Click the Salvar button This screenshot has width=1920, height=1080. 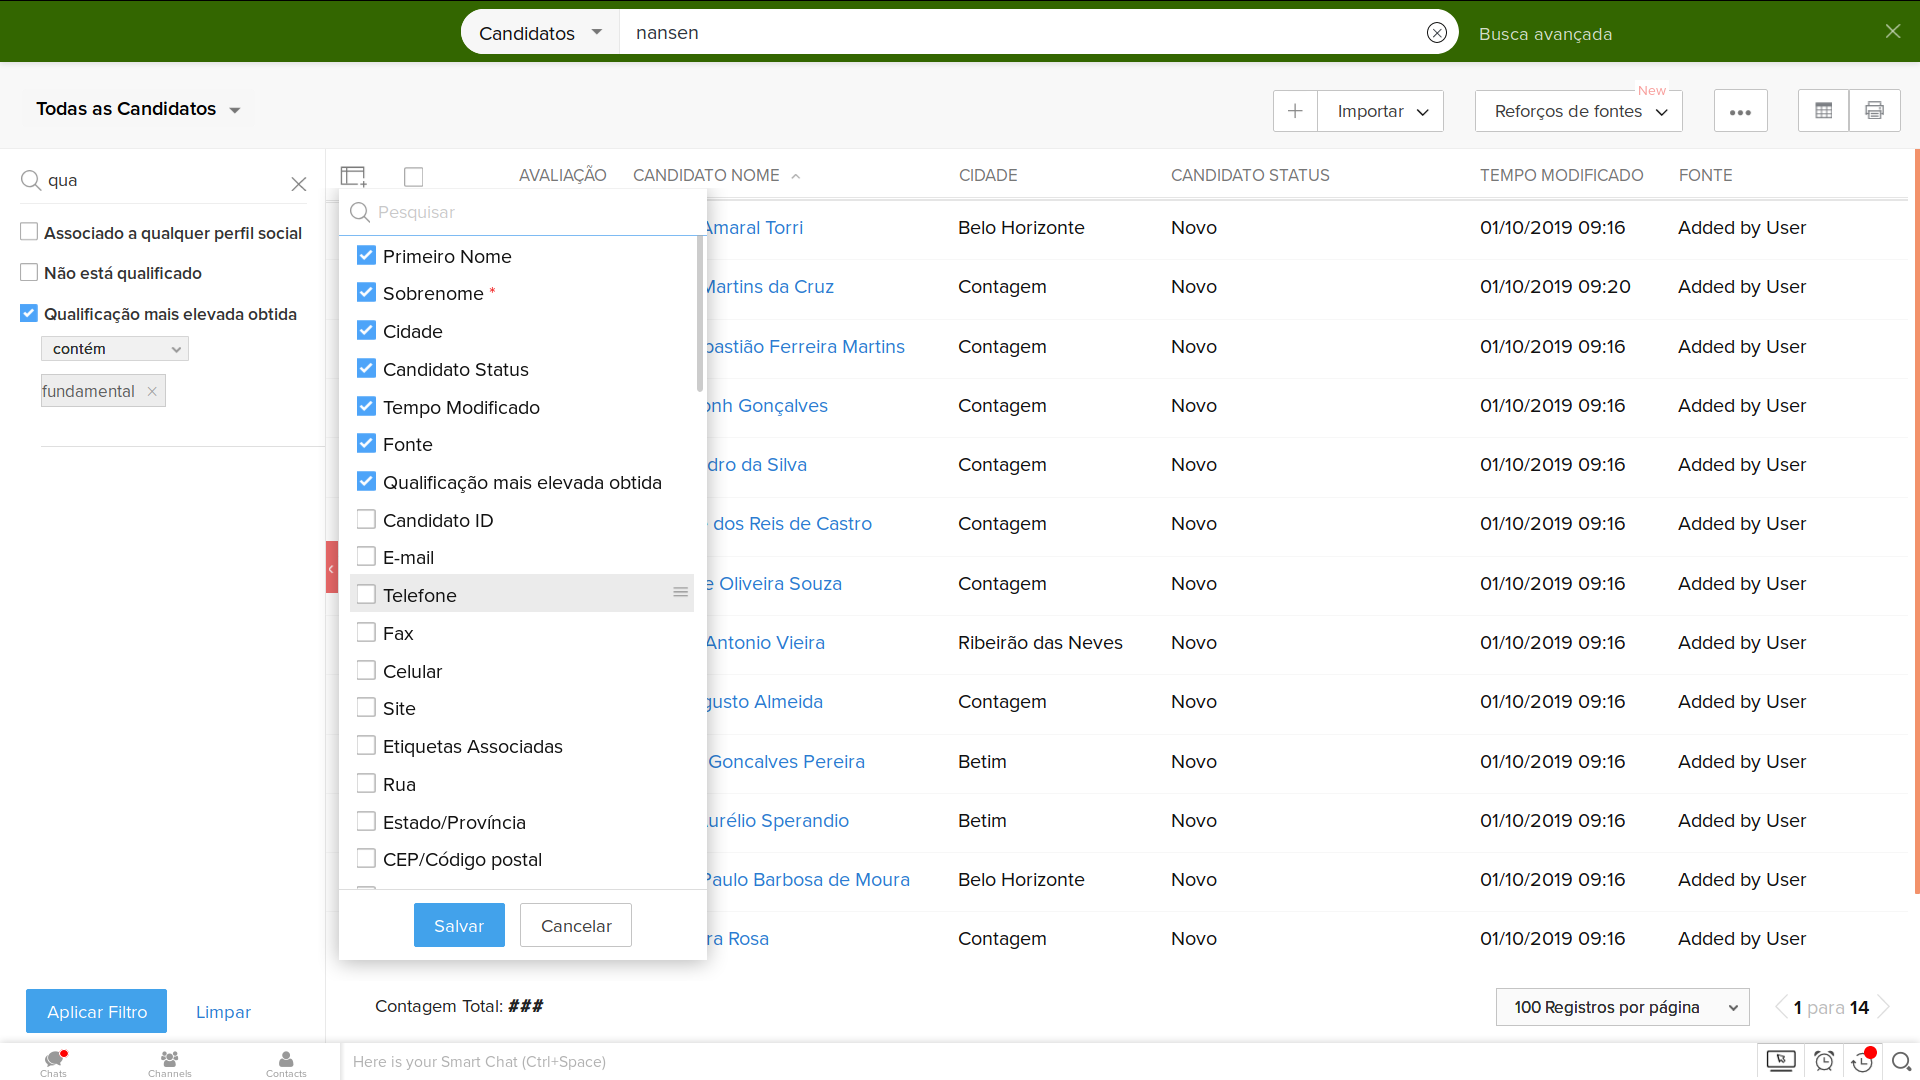459,926
